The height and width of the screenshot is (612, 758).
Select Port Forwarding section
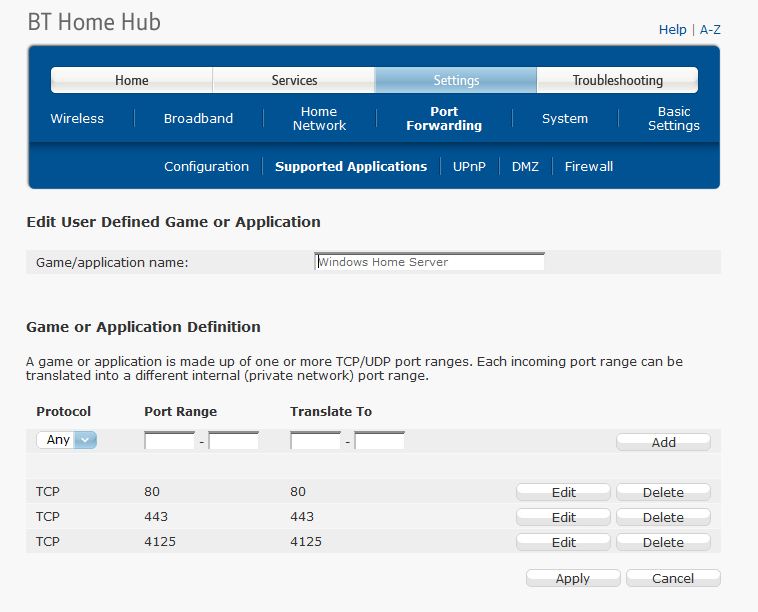tap(444, 118)
